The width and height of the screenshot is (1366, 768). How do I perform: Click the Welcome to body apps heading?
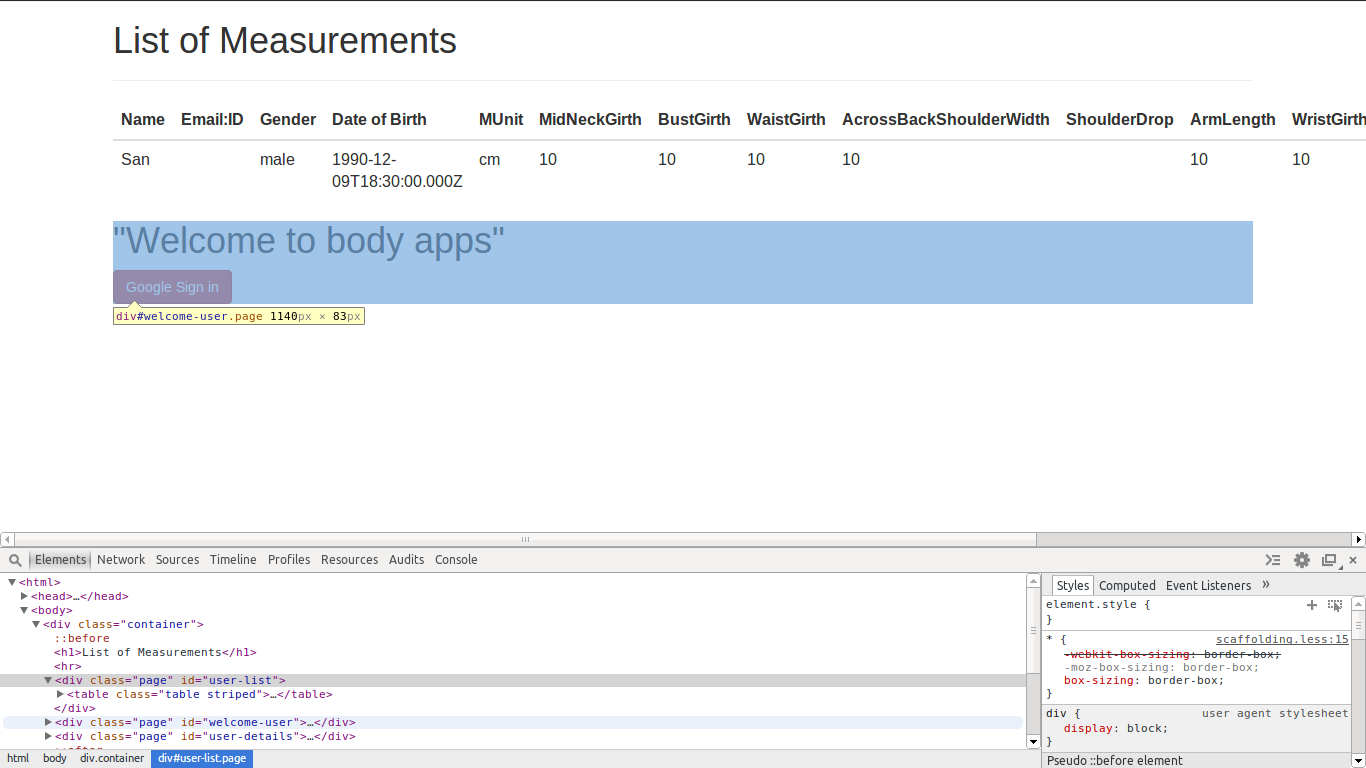point(309,240)
